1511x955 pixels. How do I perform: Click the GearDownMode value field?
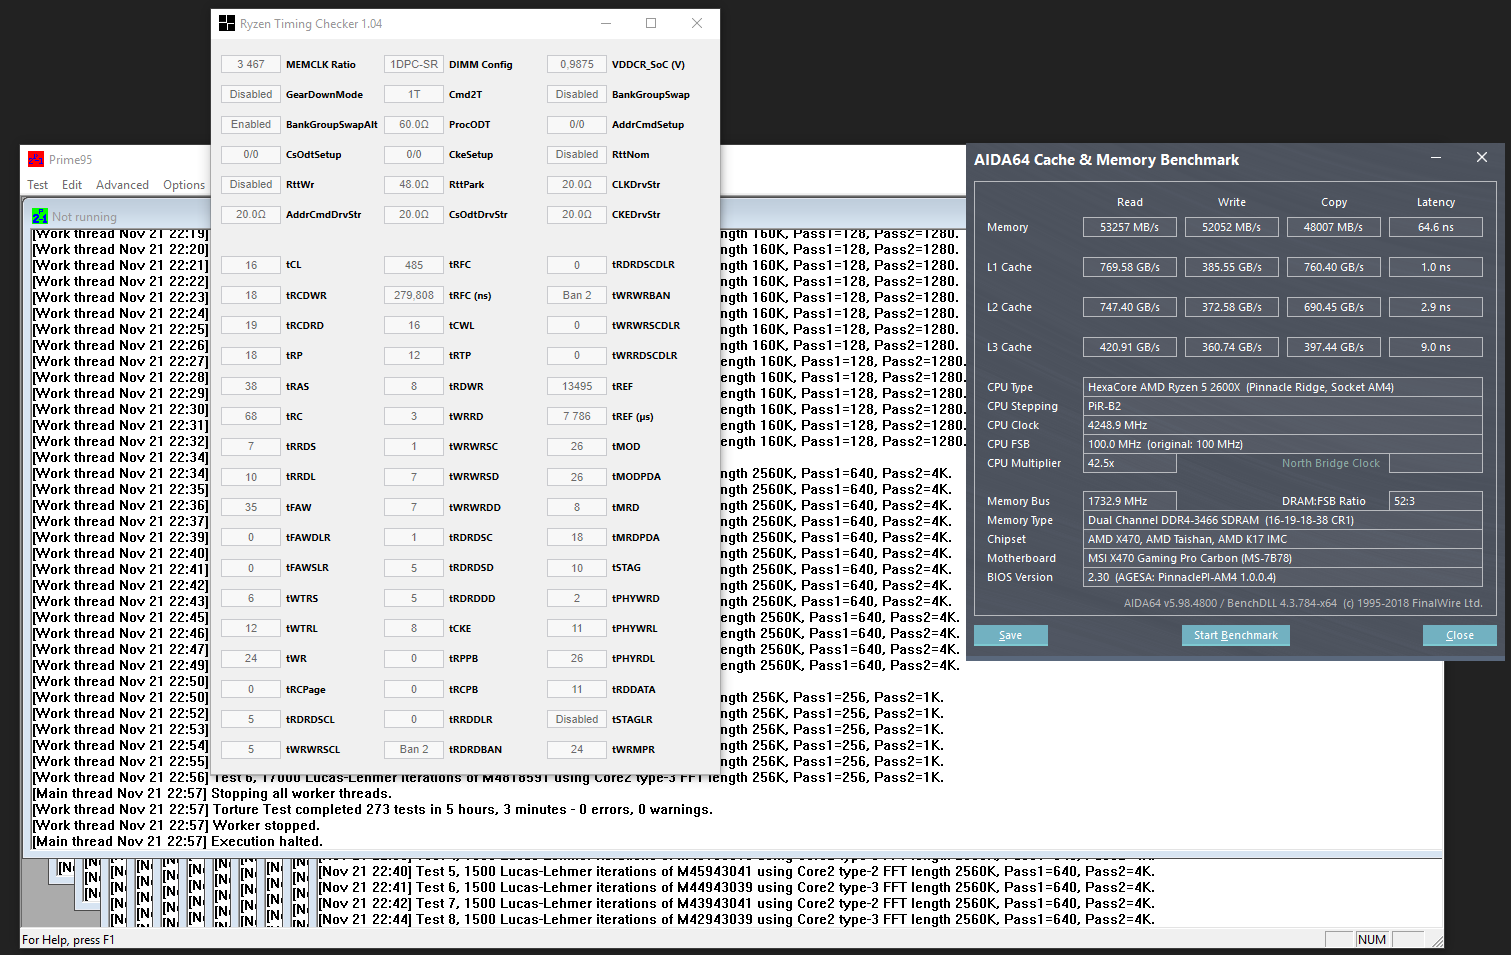coord(251,94)
